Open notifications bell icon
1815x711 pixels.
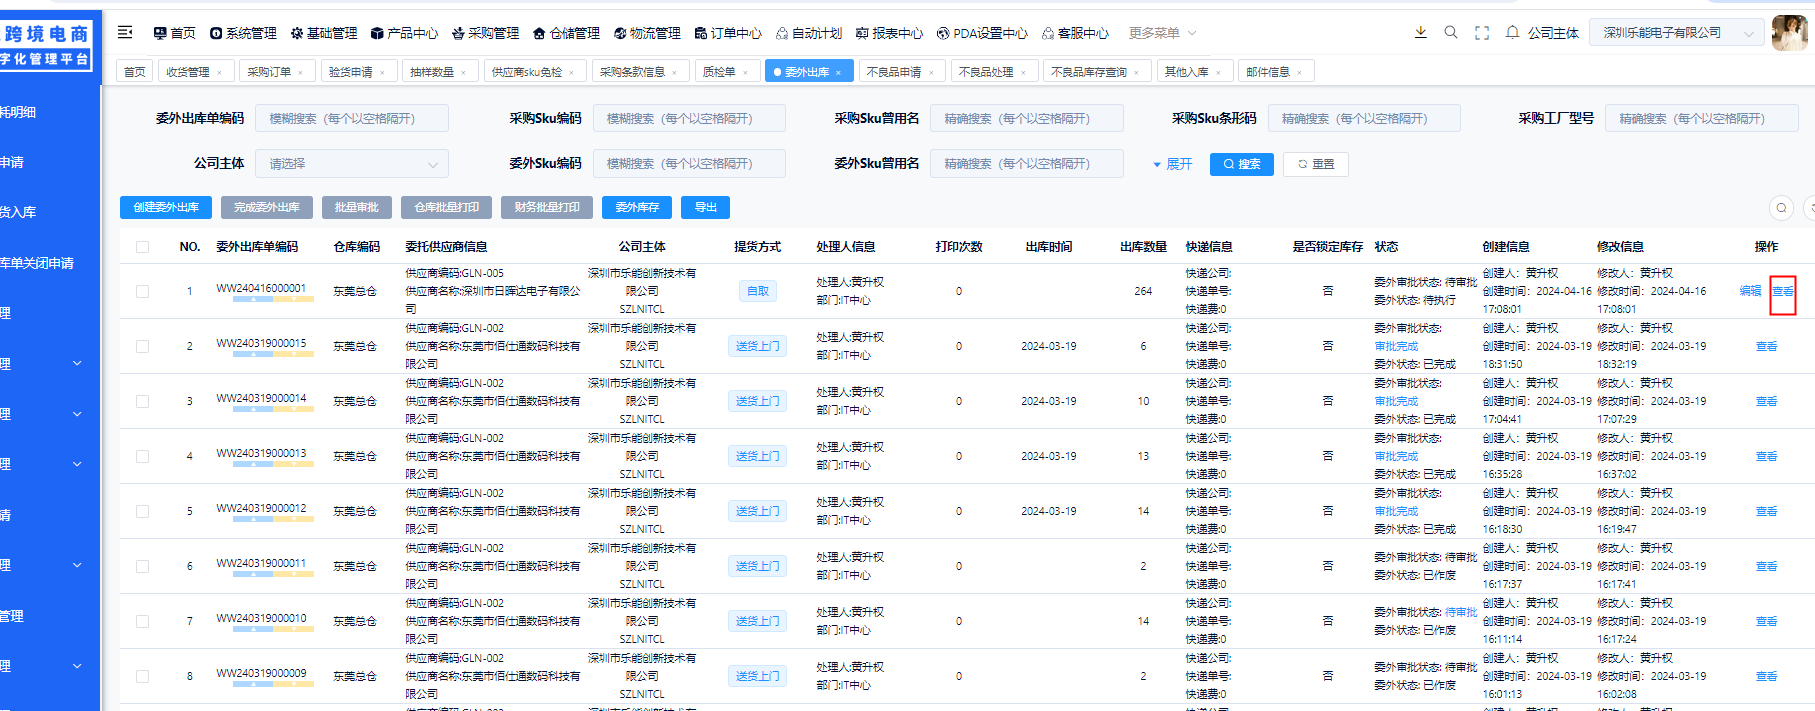[1512, 33]
